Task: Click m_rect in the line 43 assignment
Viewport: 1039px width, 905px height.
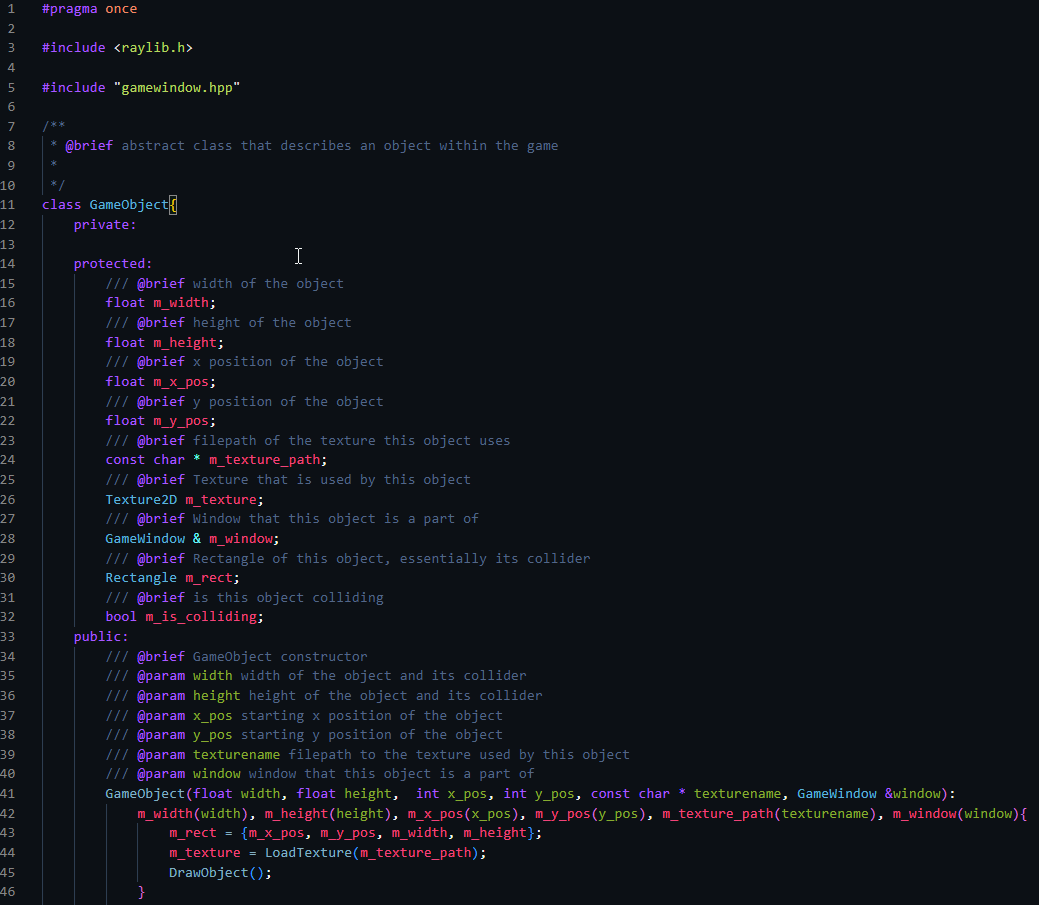Action: click(x=192, y=833)
